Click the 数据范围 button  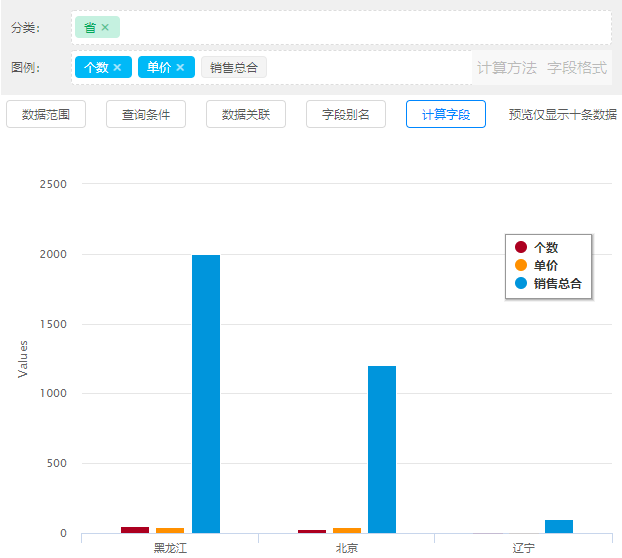(46, 114)
